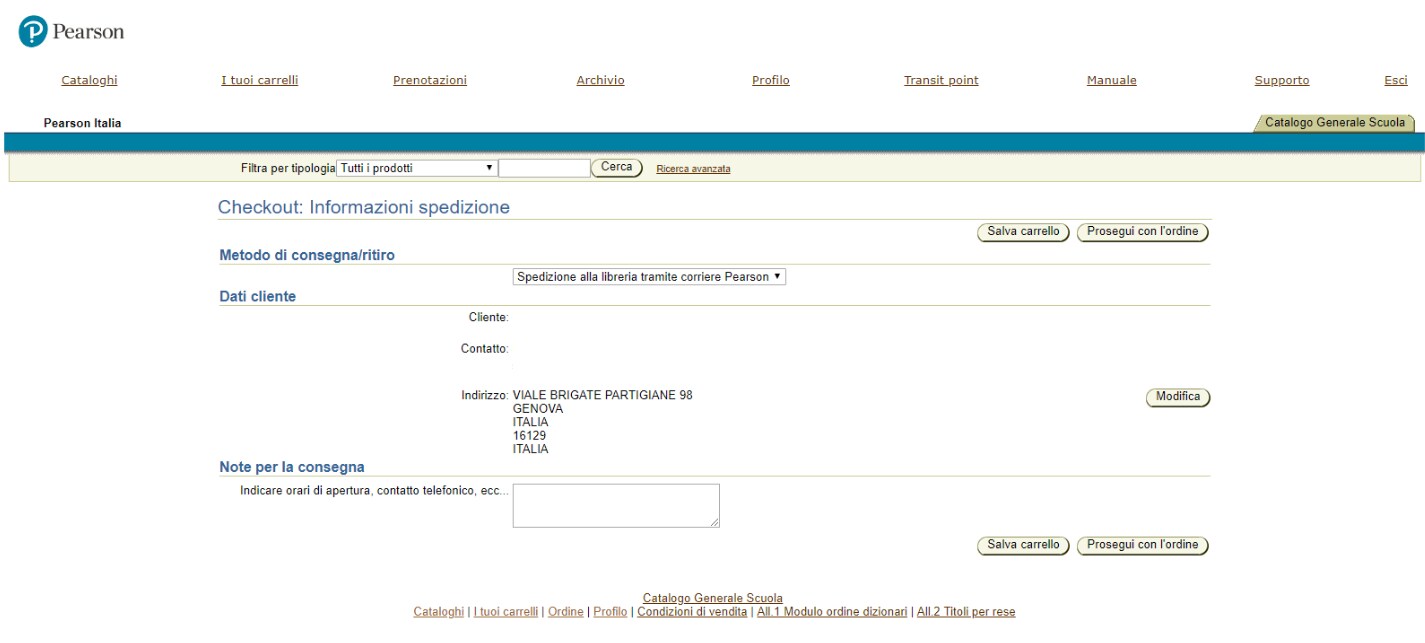The image size is (1425, 643).
Task: Open the footer Cataloghi link
Action: click(x=439, y=612)
